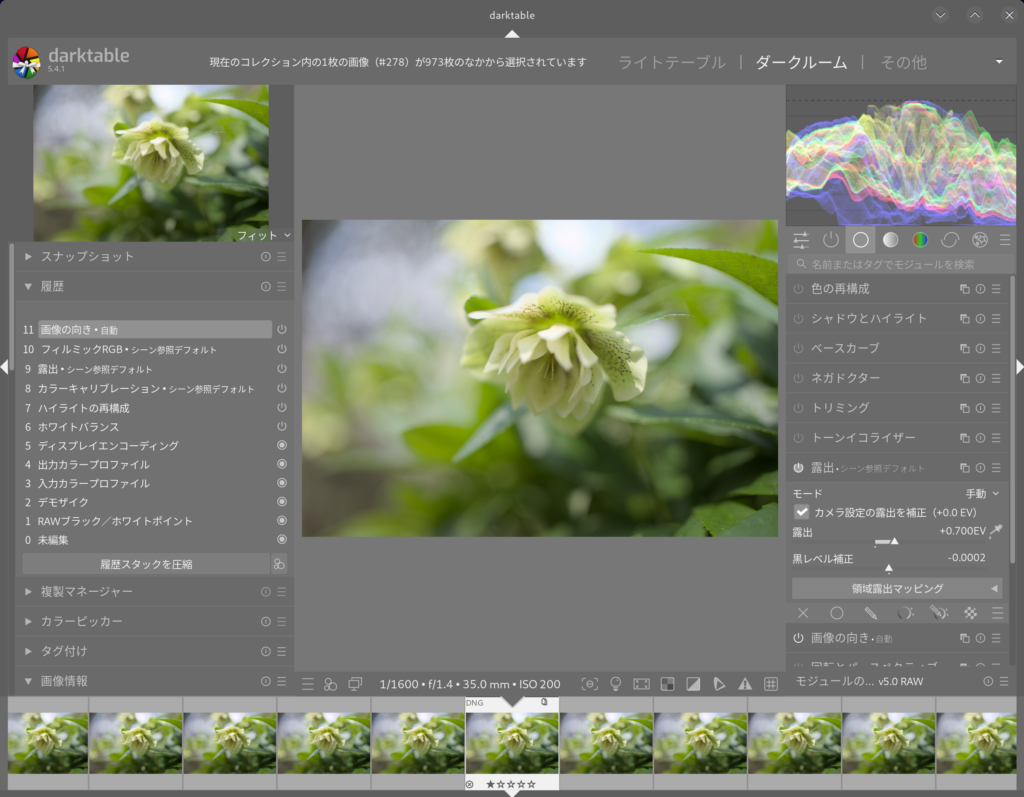Click the exposure eyedropper picker
Viewport: 1024px width, 797px height.
(x=995, y=531)
